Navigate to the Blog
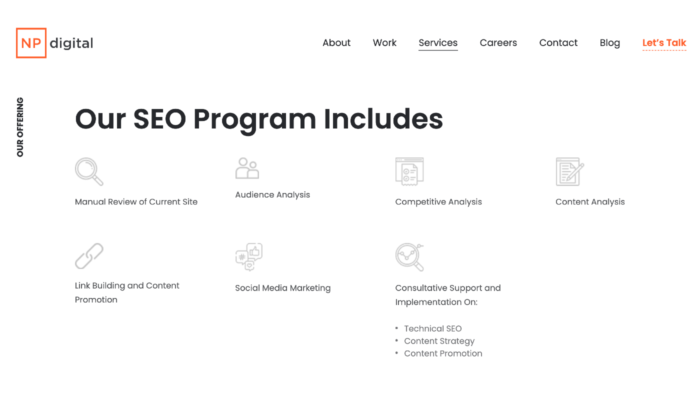Image resolution: width=700 pixels, height=420 pixels. pos(610,43)
